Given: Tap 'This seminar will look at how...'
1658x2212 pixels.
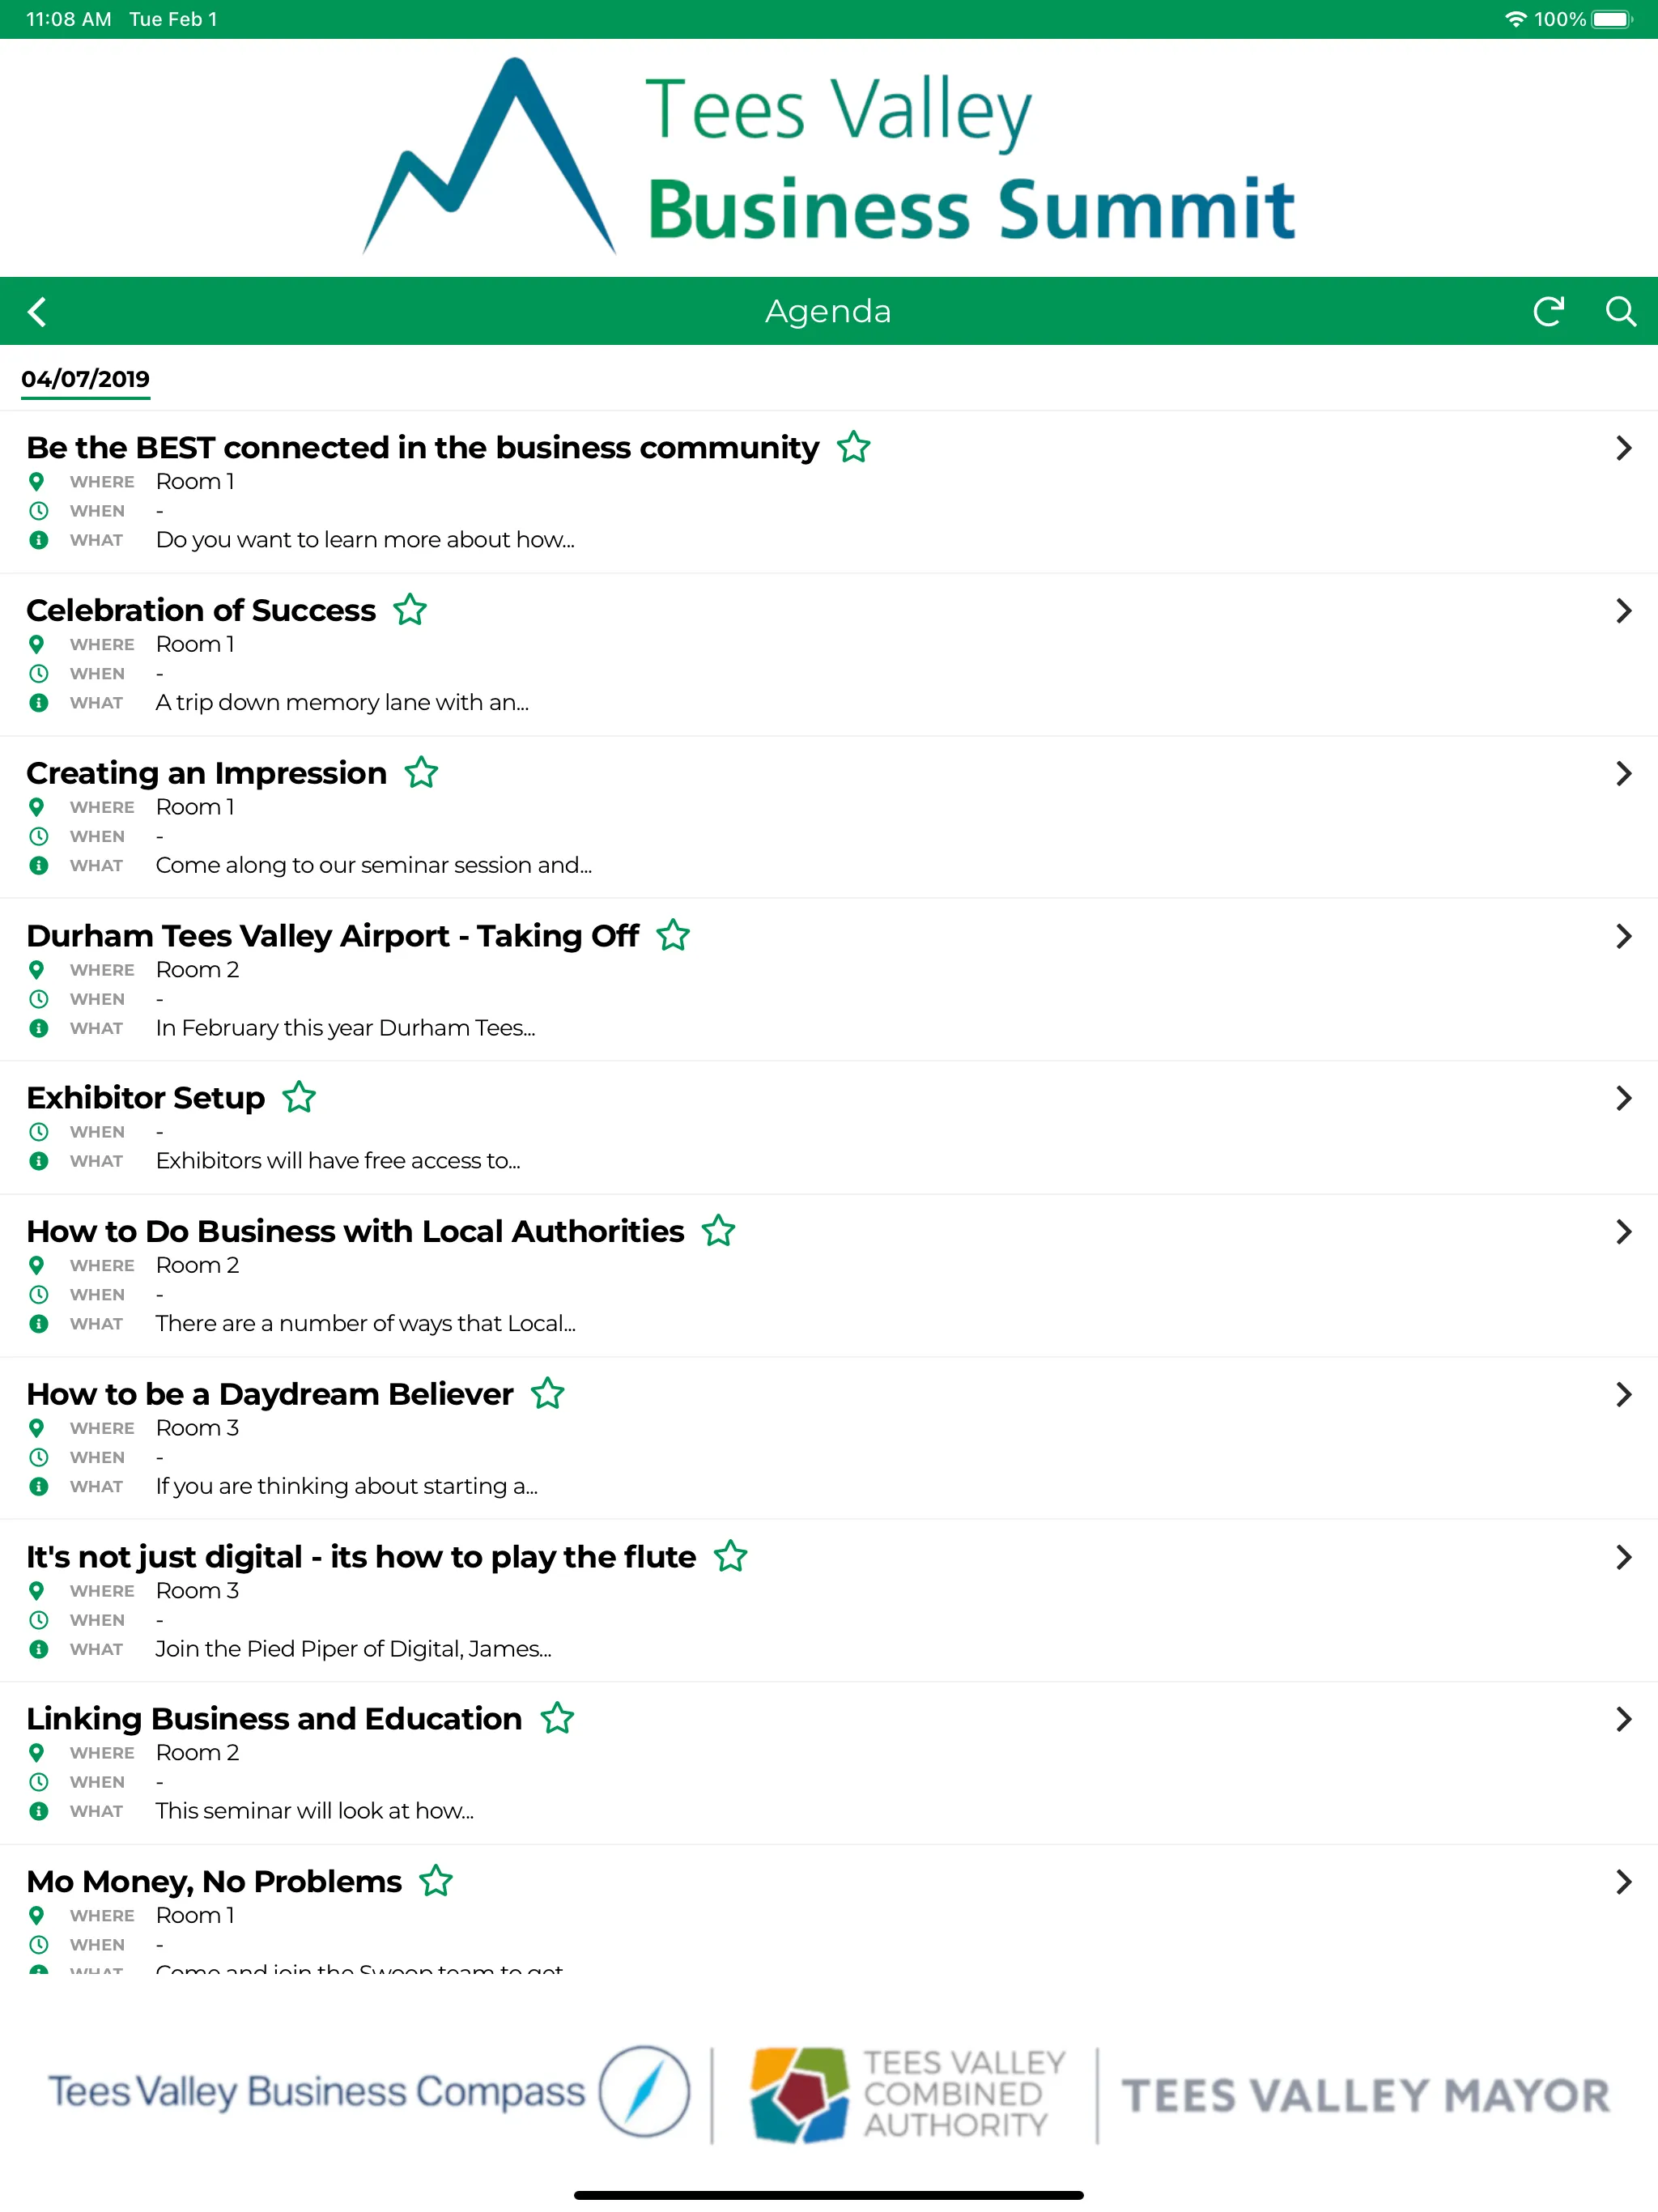Looking at the screenshot, I should point(315,1811).
